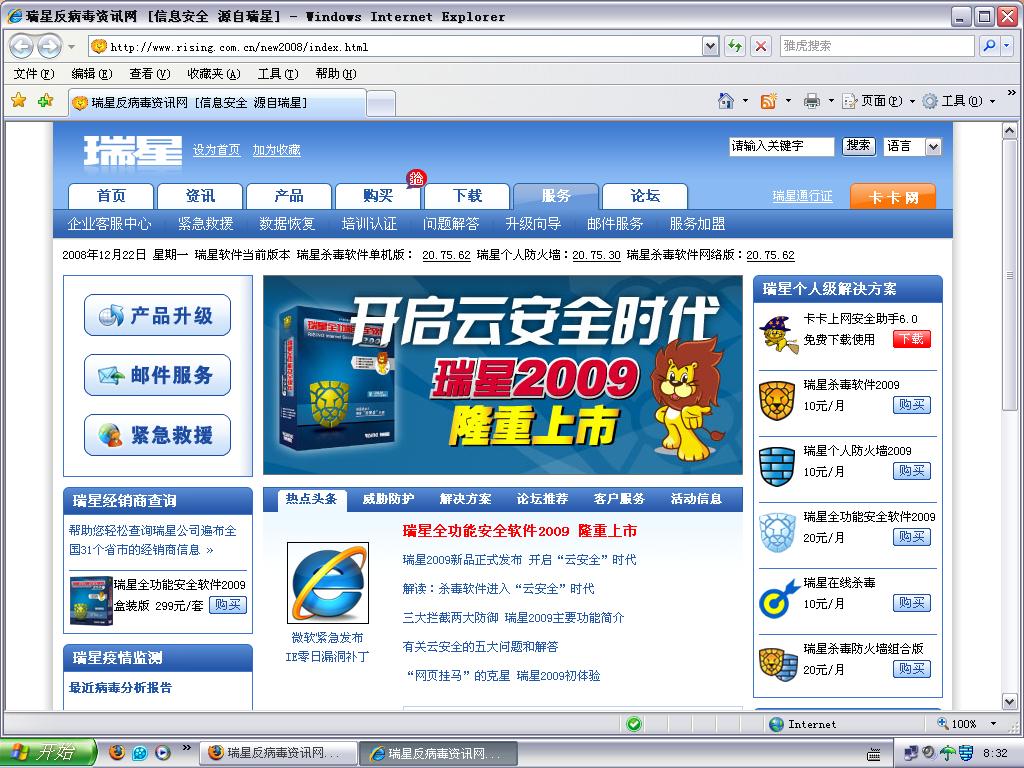
Task: Click Add to Favorites icon
Action: [45, 100]
